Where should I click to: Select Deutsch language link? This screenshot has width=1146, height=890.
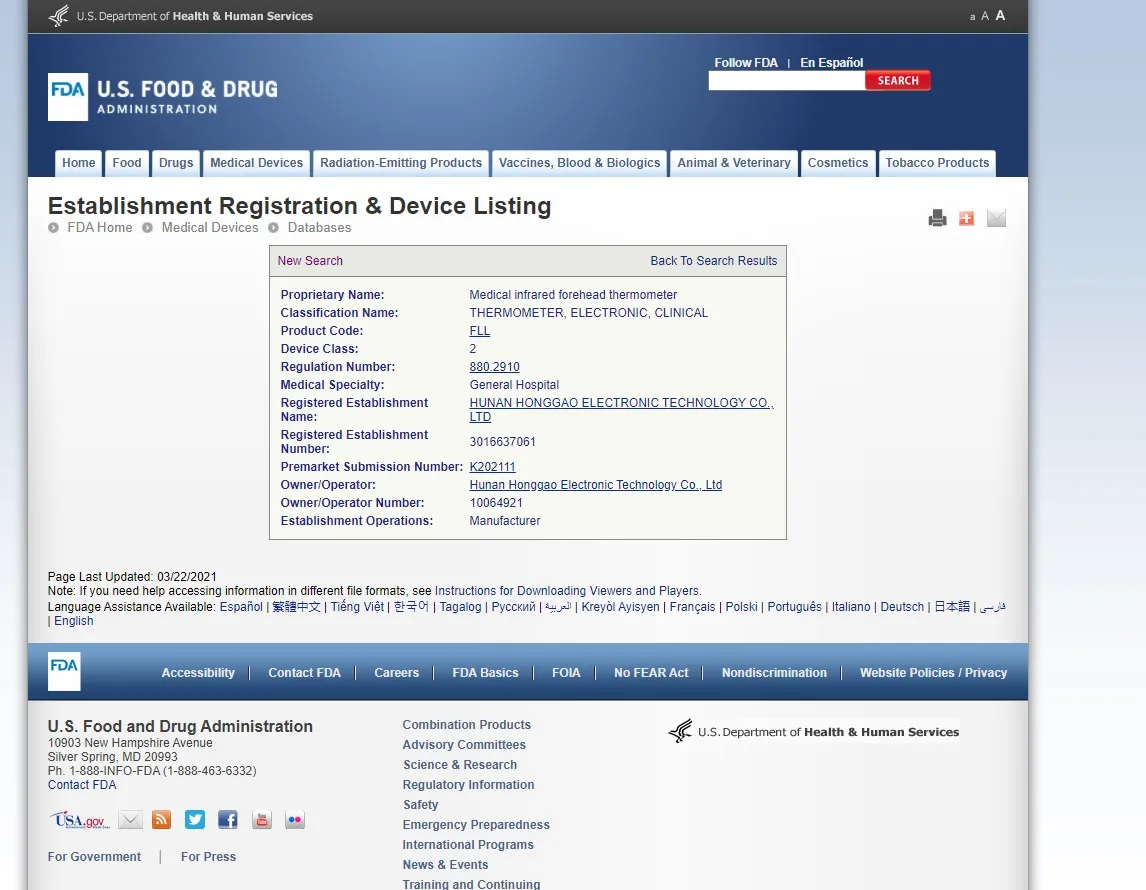click(x=902, y=607)
